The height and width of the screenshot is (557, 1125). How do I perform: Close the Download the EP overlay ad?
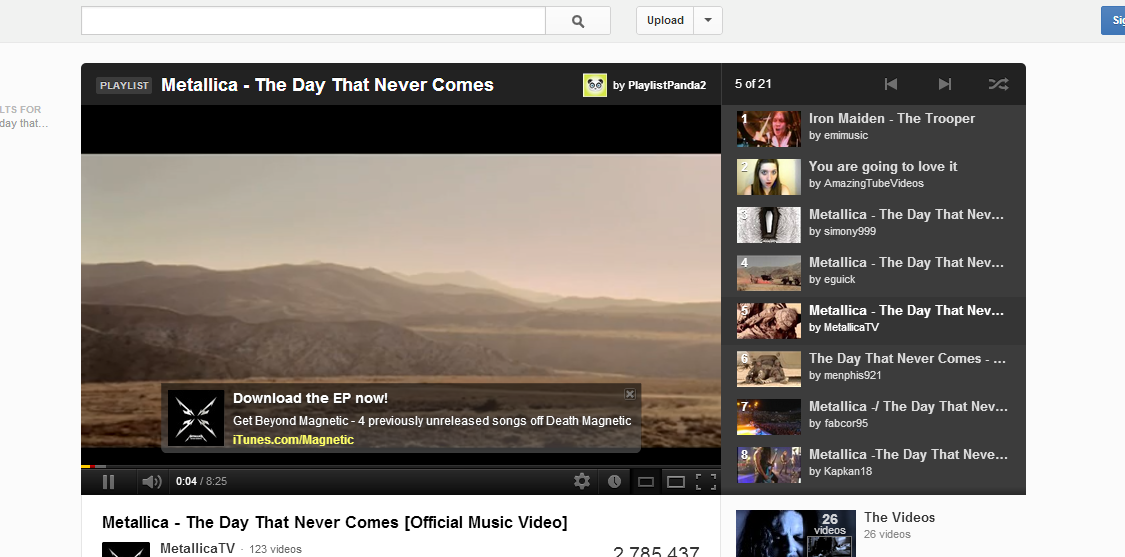[x=630, y=394]
